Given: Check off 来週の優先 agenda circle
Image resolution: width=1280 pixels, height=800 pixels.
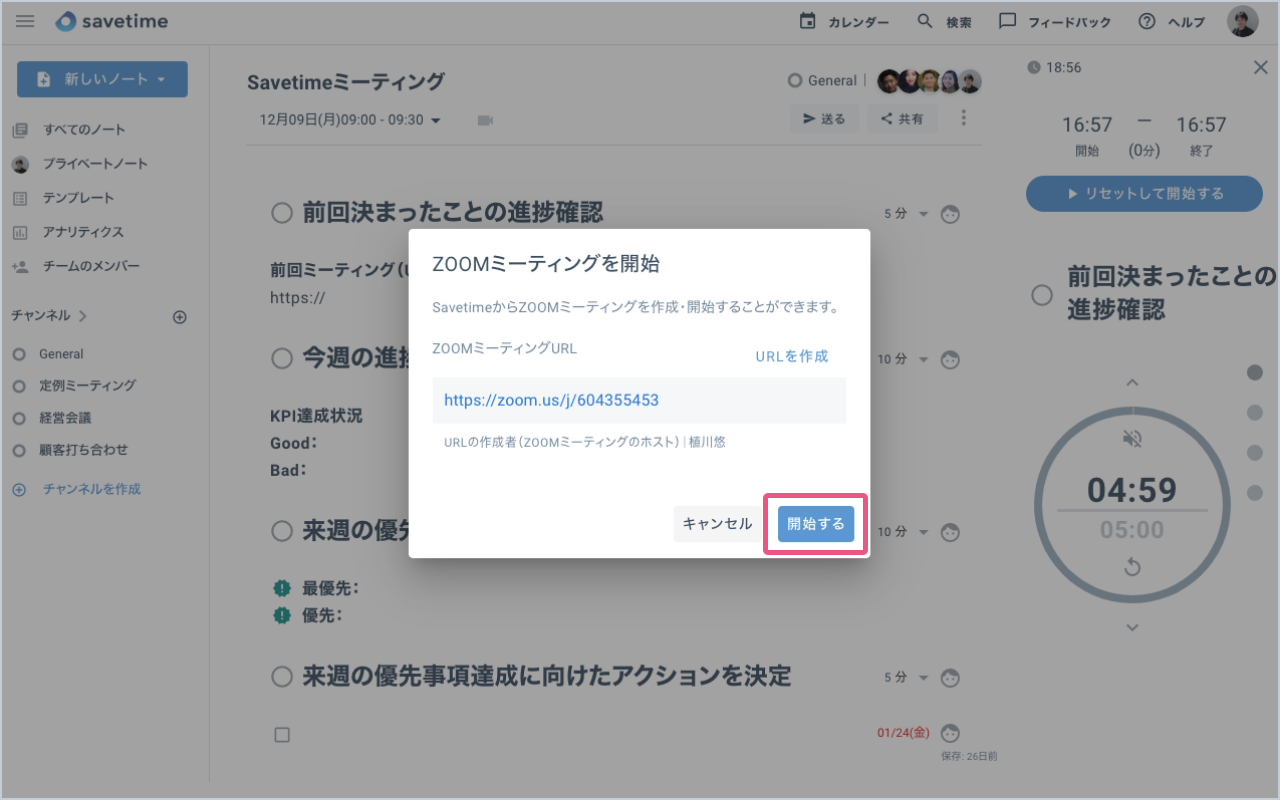Looking at the screenshot, I should (x=282, y=532).
